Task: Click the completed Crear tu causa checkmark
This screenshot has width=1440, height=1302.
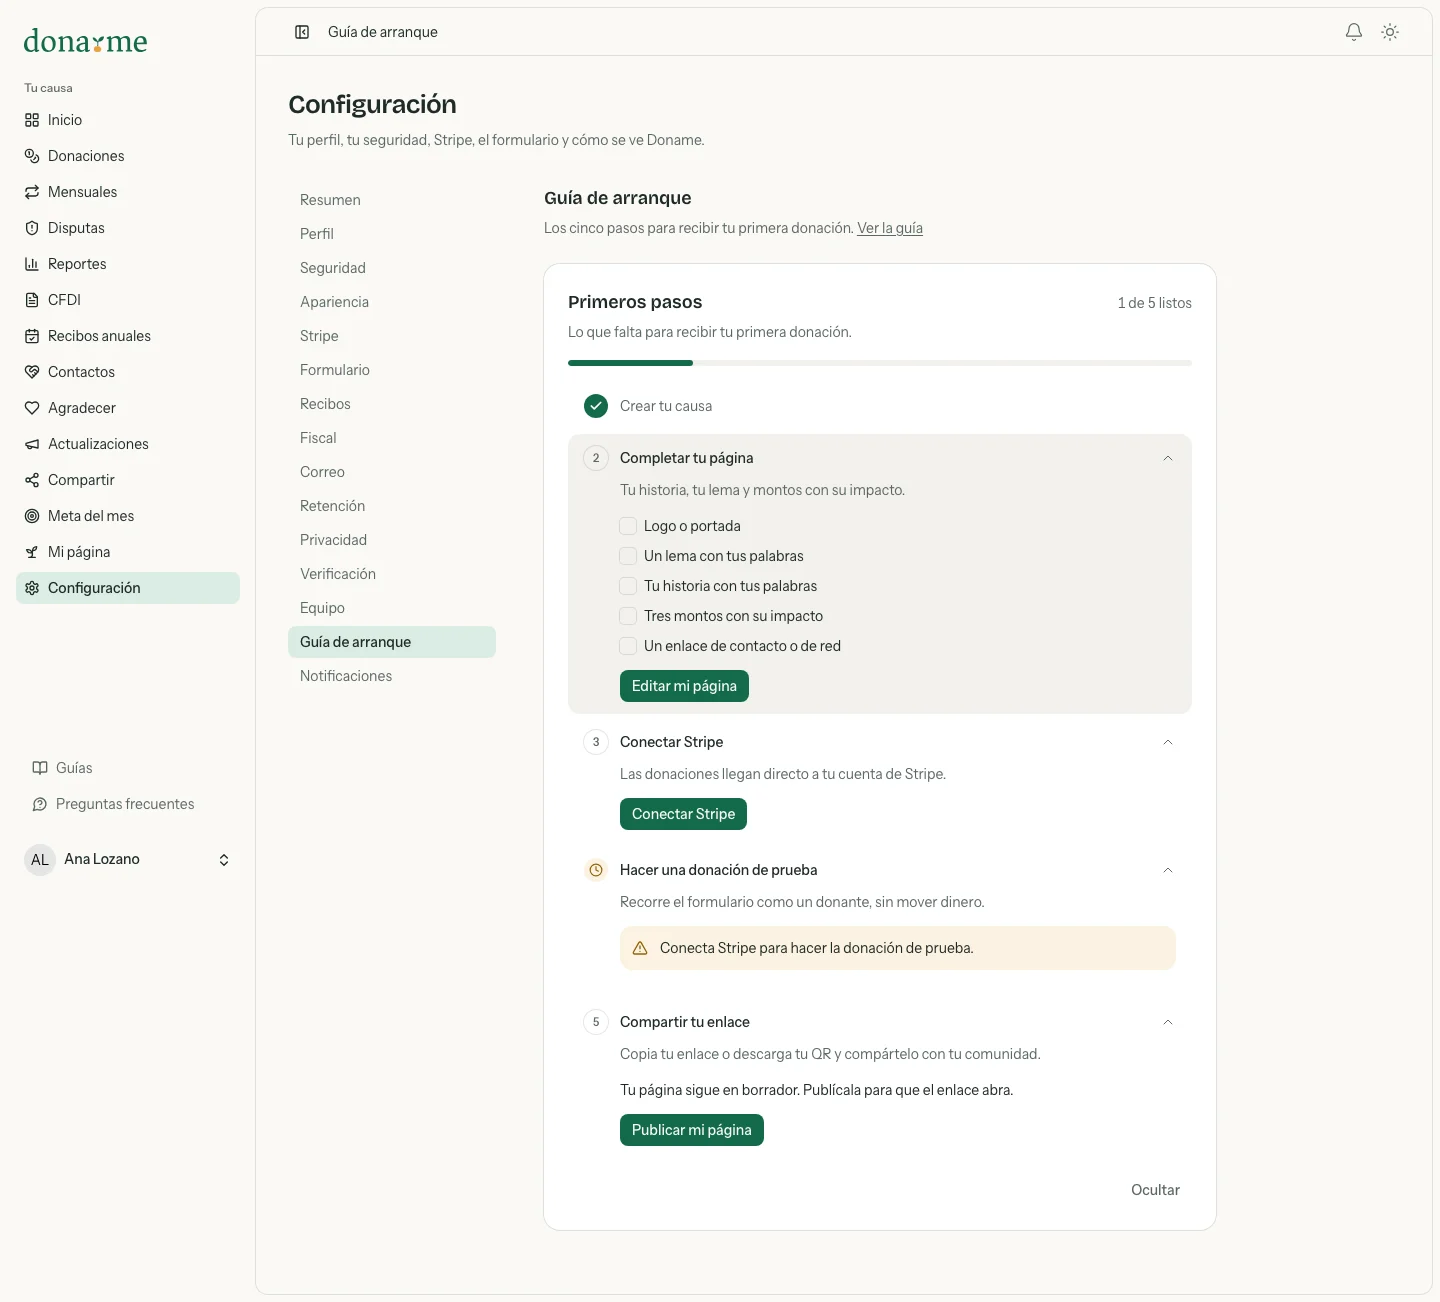Action: [x=596, y=406]
